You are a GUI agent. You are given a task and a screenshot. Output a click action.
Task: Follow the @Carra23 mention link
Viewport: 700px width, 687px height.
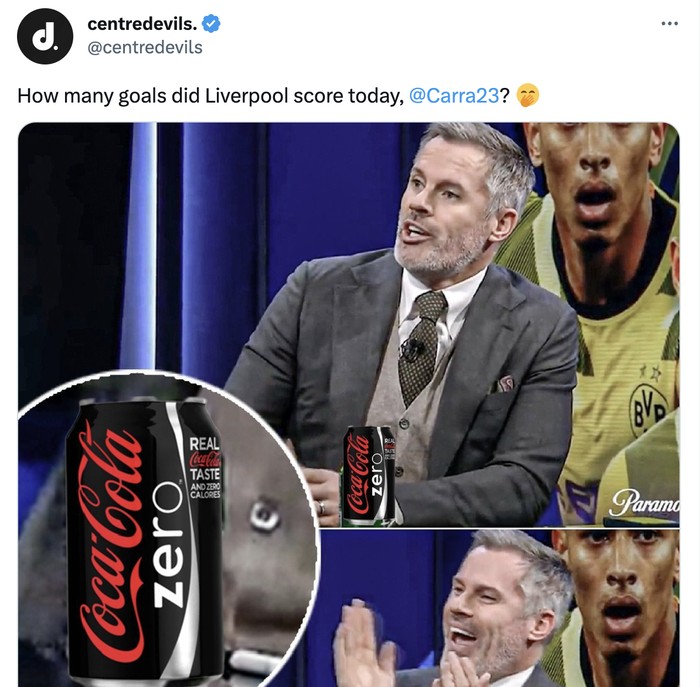pos(454,96)
